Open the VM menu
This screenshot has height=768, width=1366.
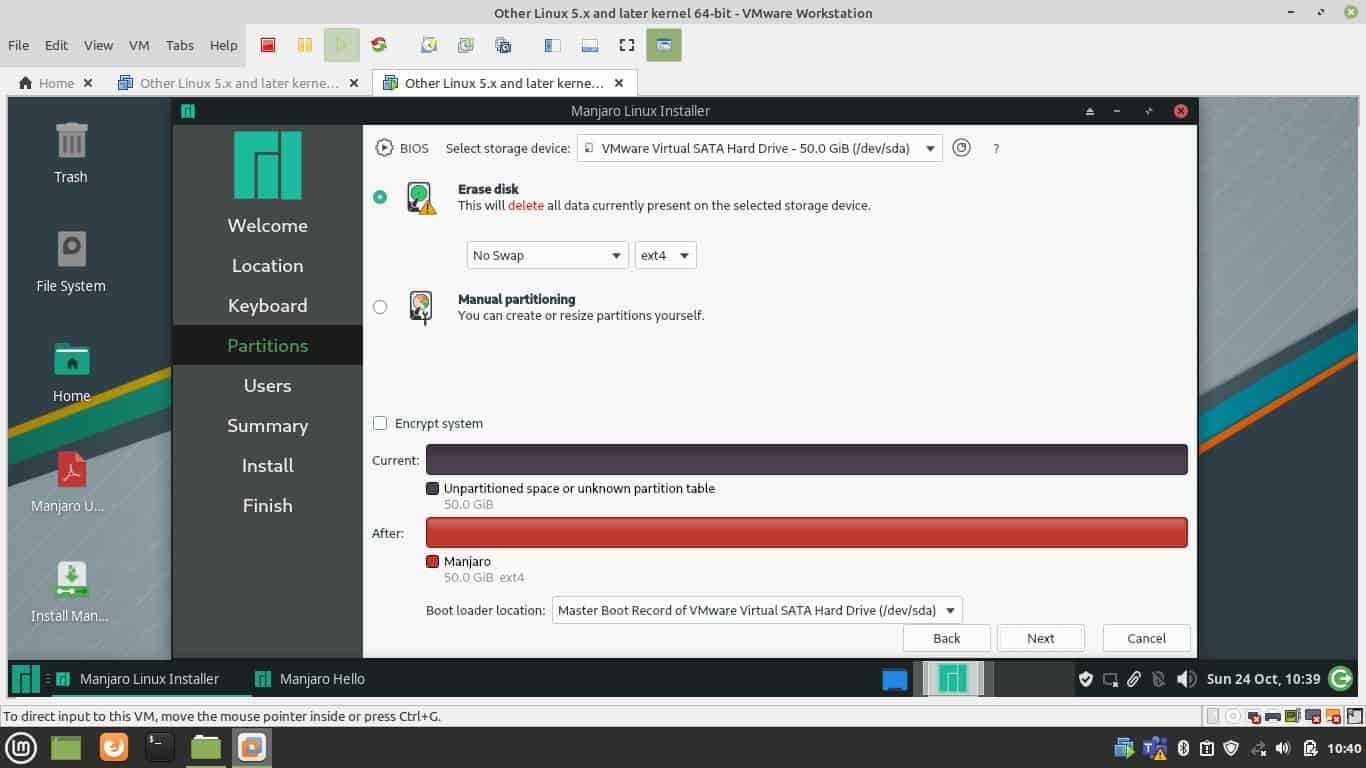[139, 45]
